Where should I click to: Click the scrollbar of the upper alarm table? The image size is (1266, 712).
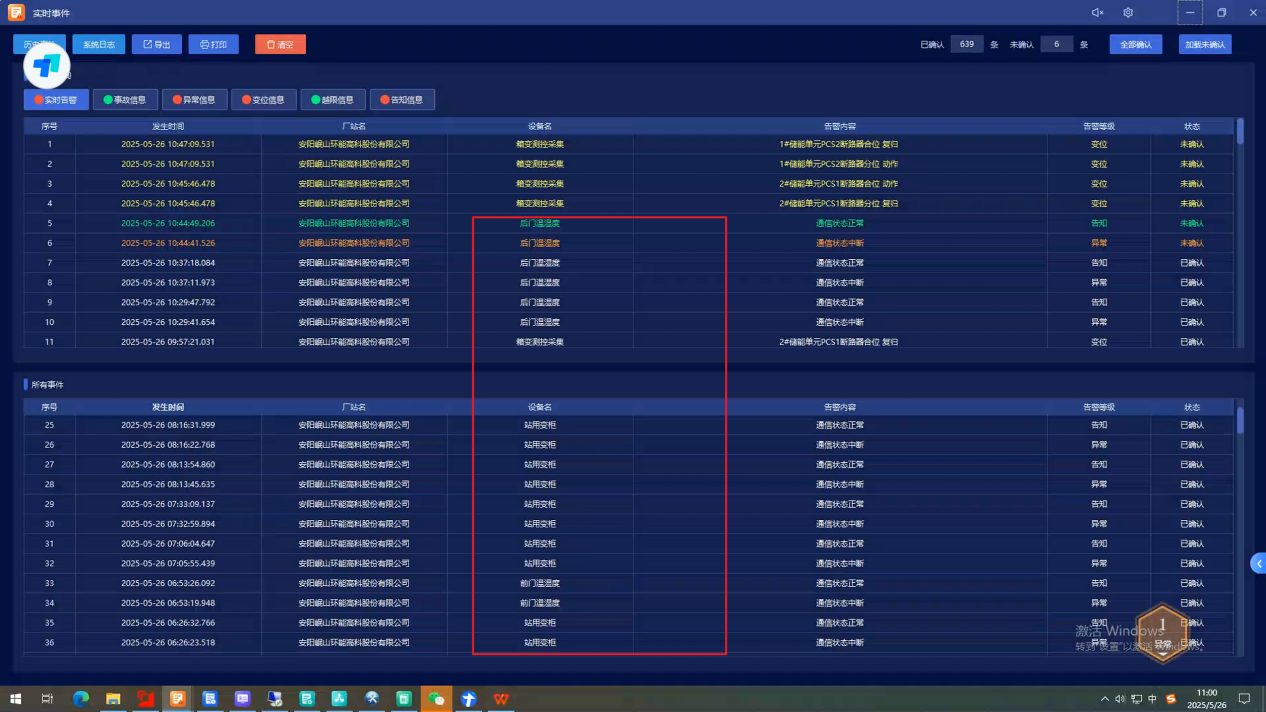1240,132
